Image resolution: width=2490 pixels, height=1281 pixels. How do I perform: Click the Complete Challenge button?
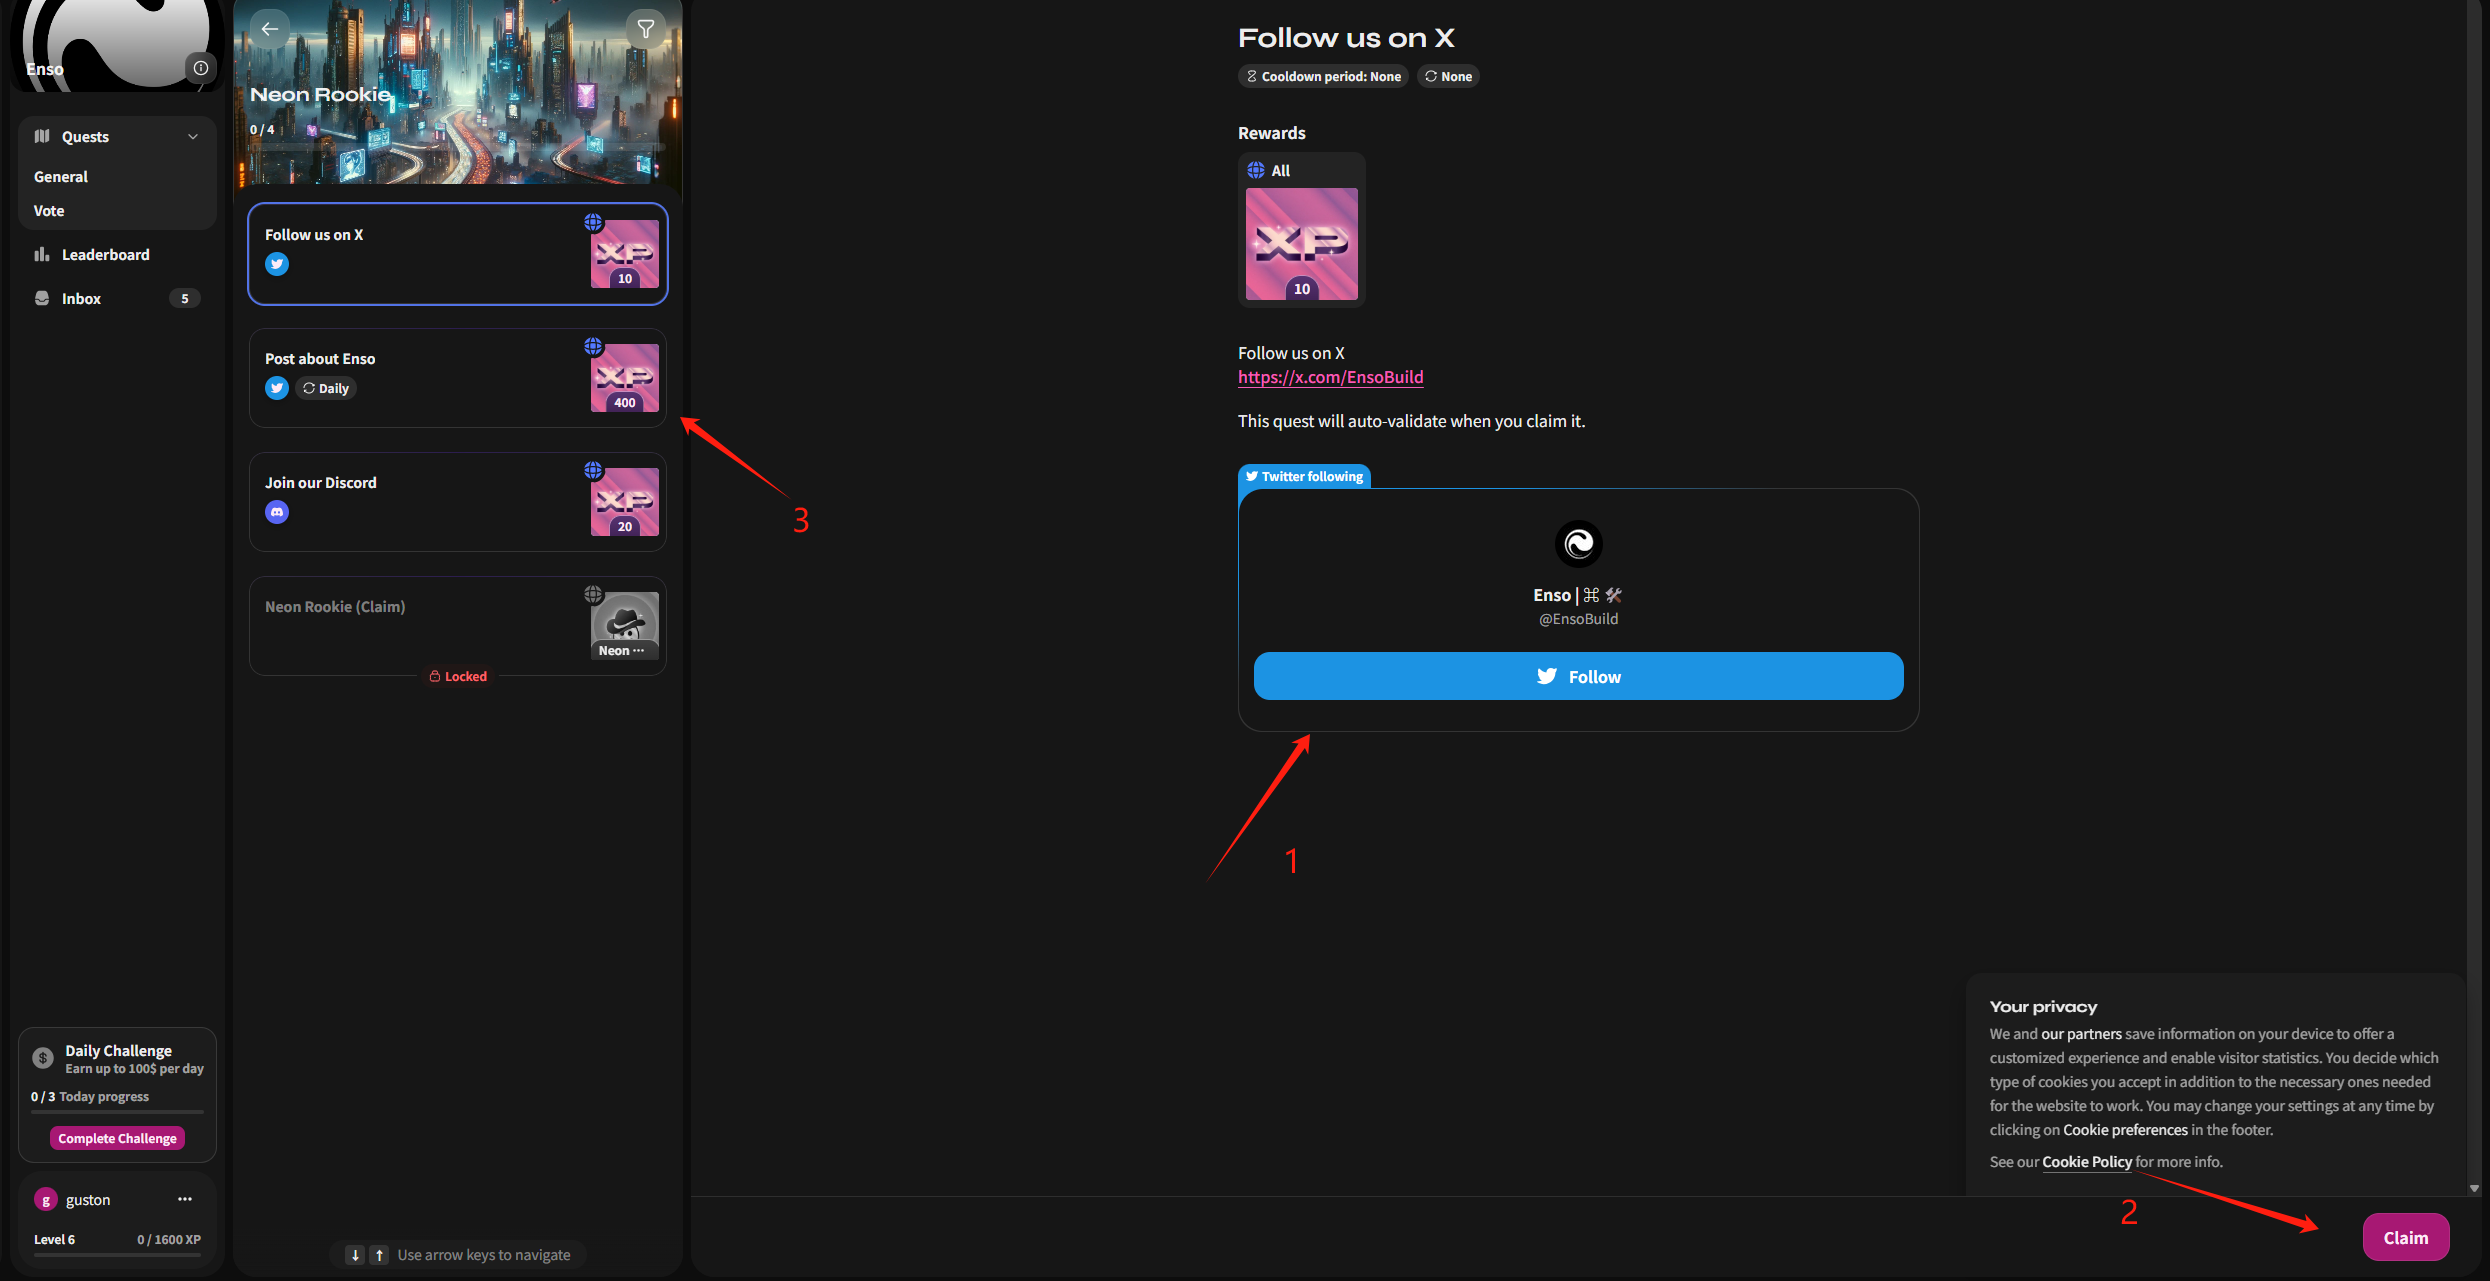coord(118,1139)
